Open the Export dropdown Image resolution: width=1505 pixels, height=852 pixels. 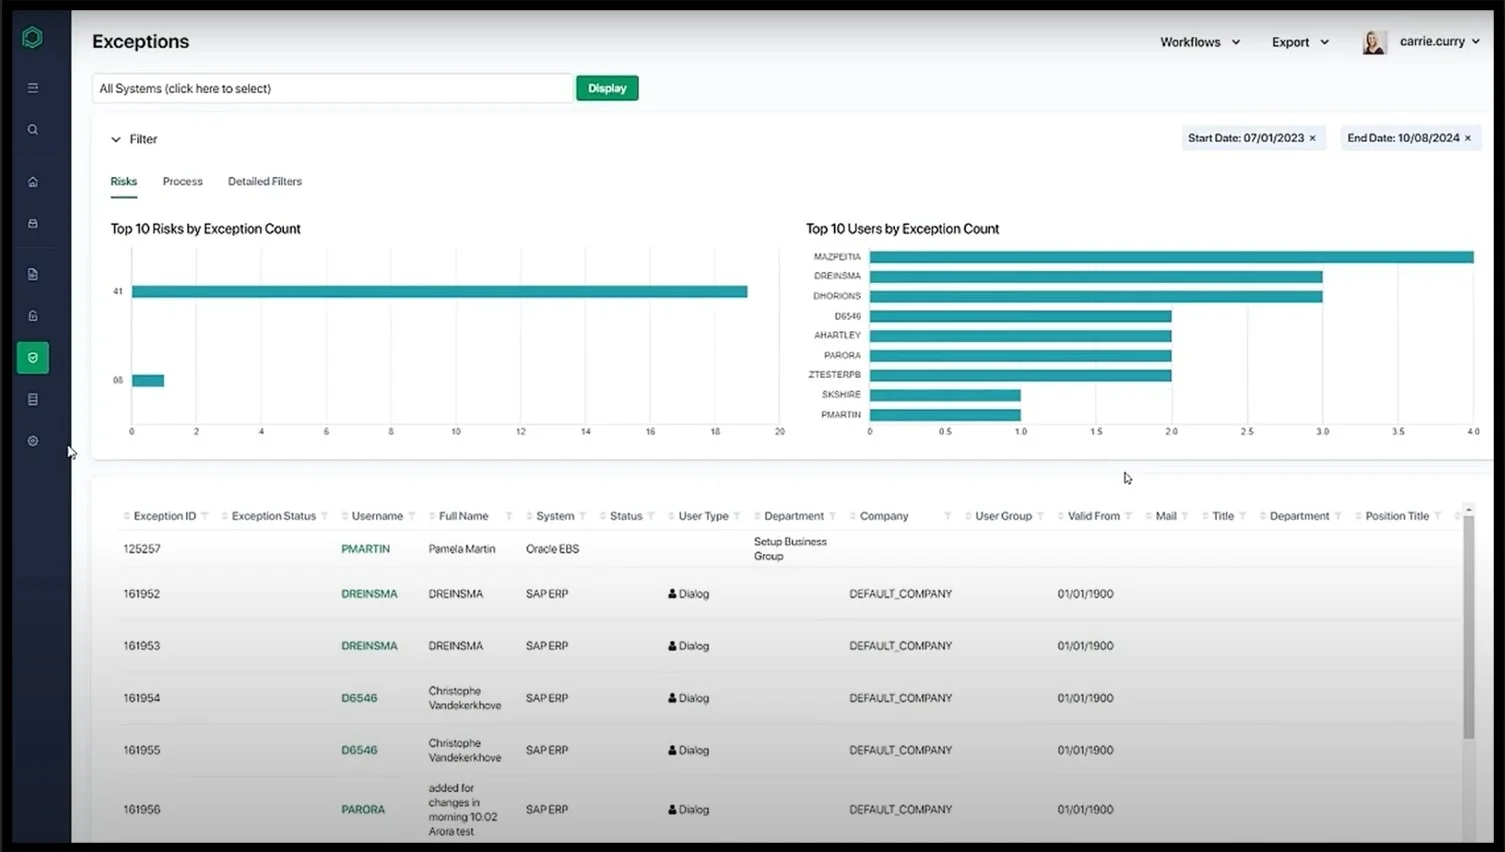pyautogui.click(x=1299, y=42)
